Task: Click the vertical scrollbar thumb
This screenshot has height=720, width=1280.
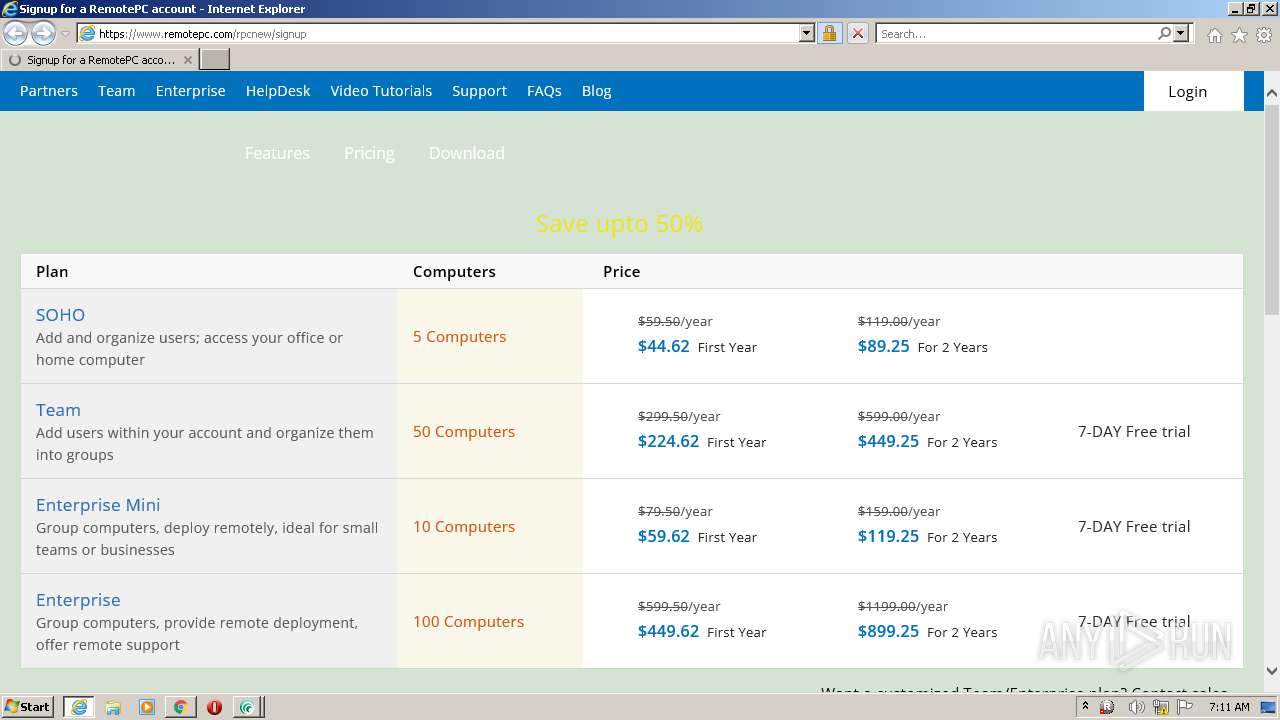Action: (1271, 208)
